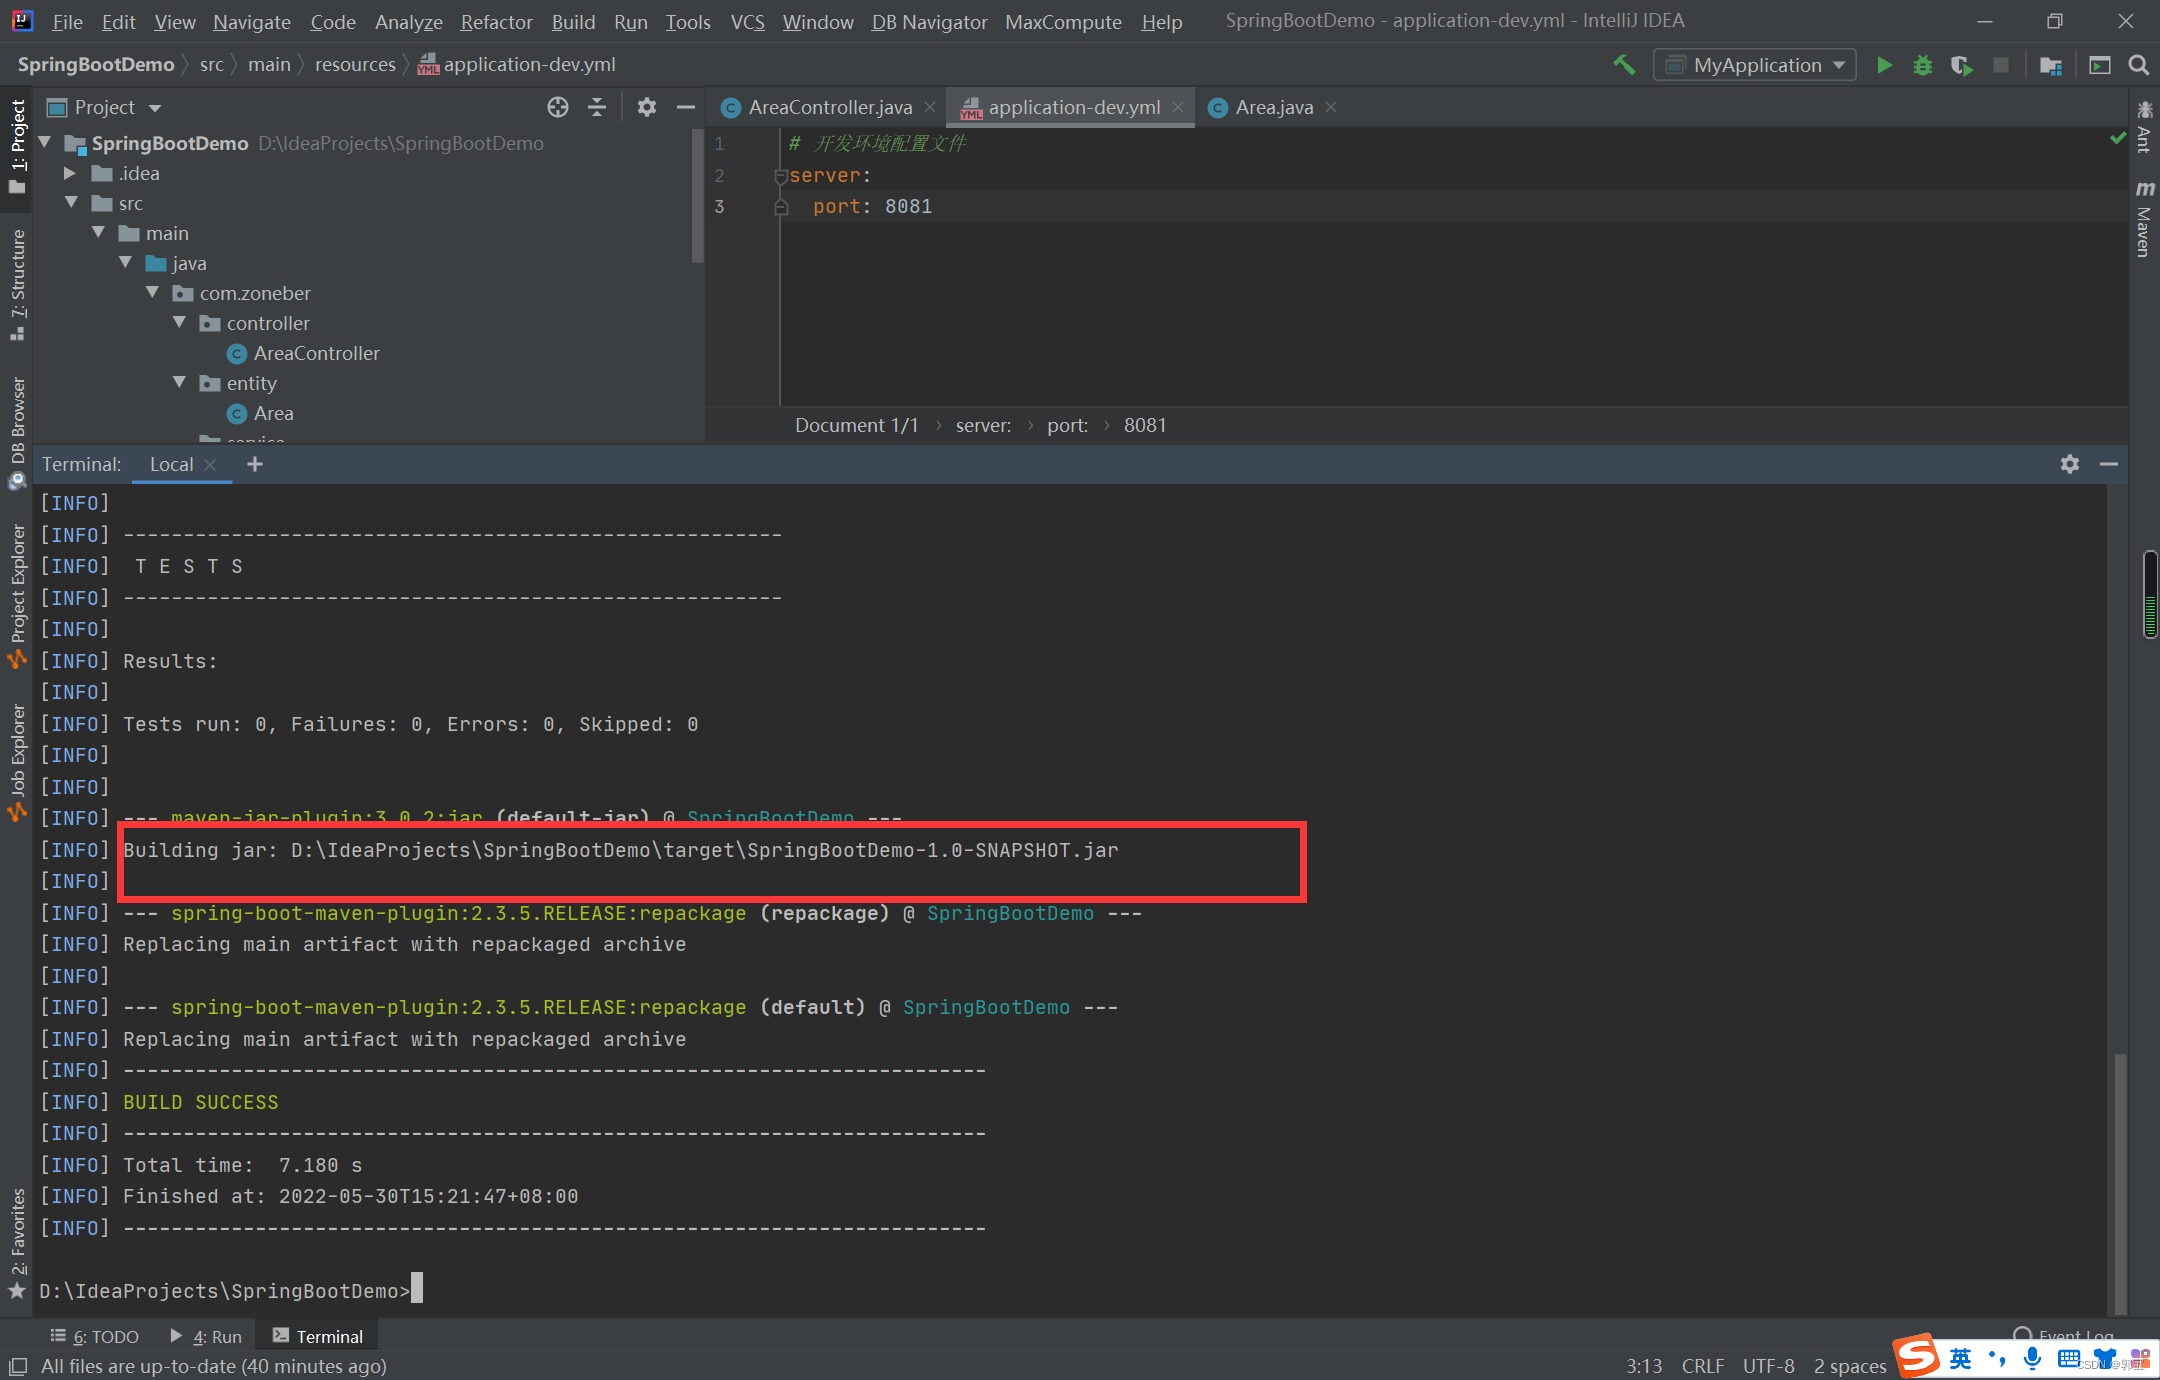This screenshot has width=2160, height=1380.
Task: Open the Project view mode dropdown
Action: coord(155,107)
